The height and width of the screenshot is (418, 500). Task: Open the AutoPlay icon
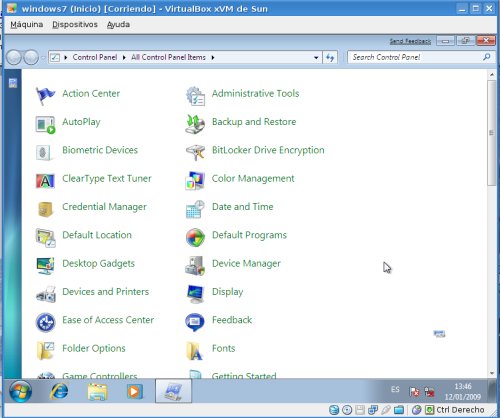[x=45, y=124]
